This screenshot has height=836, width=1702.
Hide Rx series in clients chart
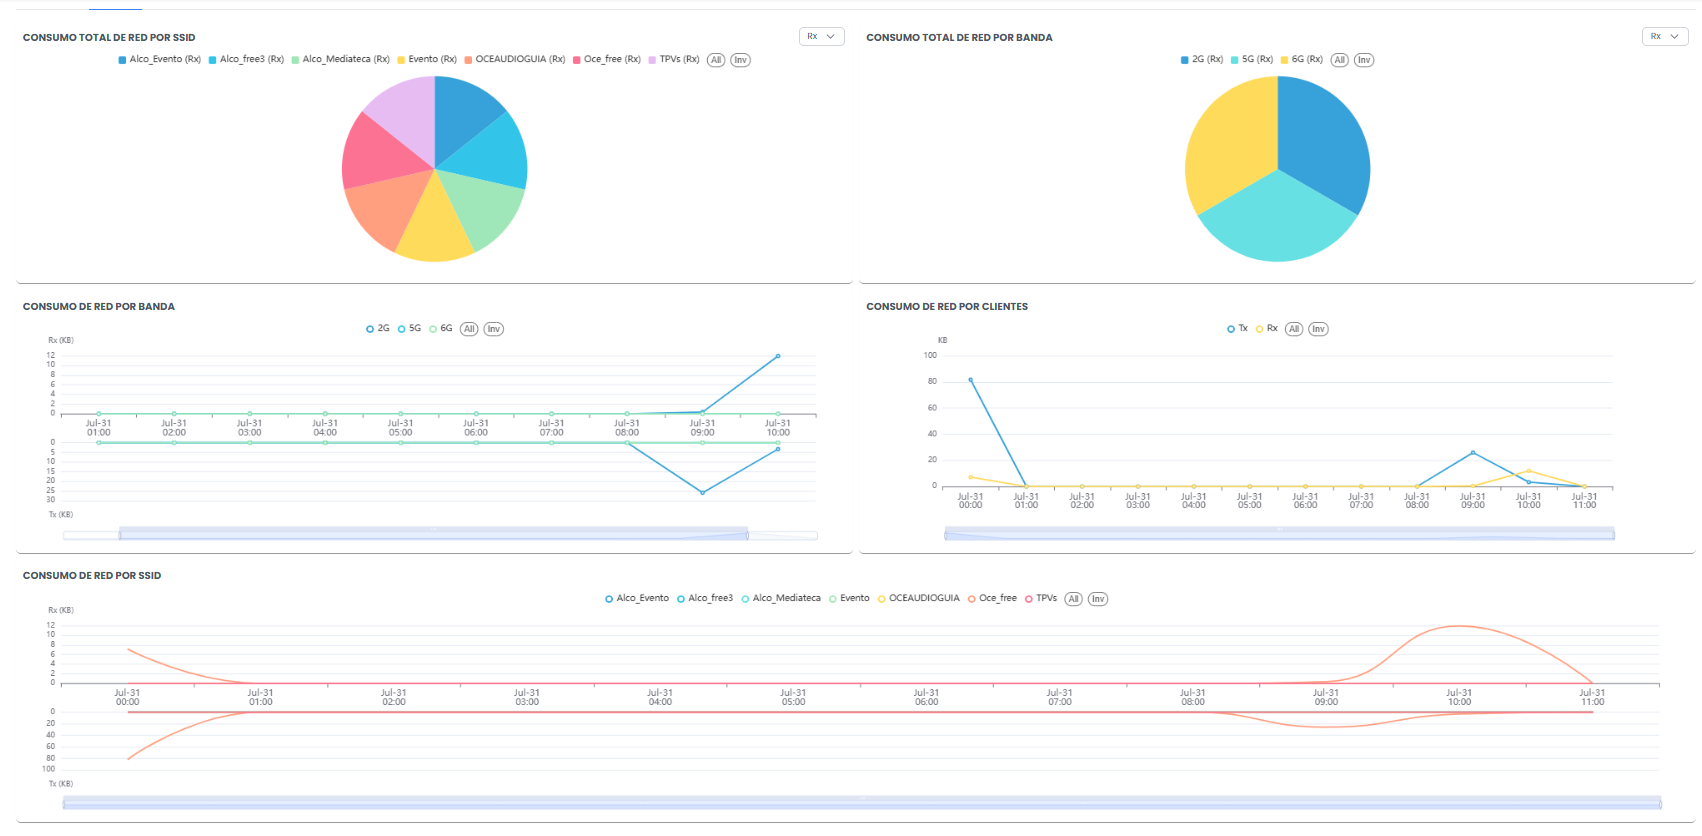click(x=1267, y=329)
